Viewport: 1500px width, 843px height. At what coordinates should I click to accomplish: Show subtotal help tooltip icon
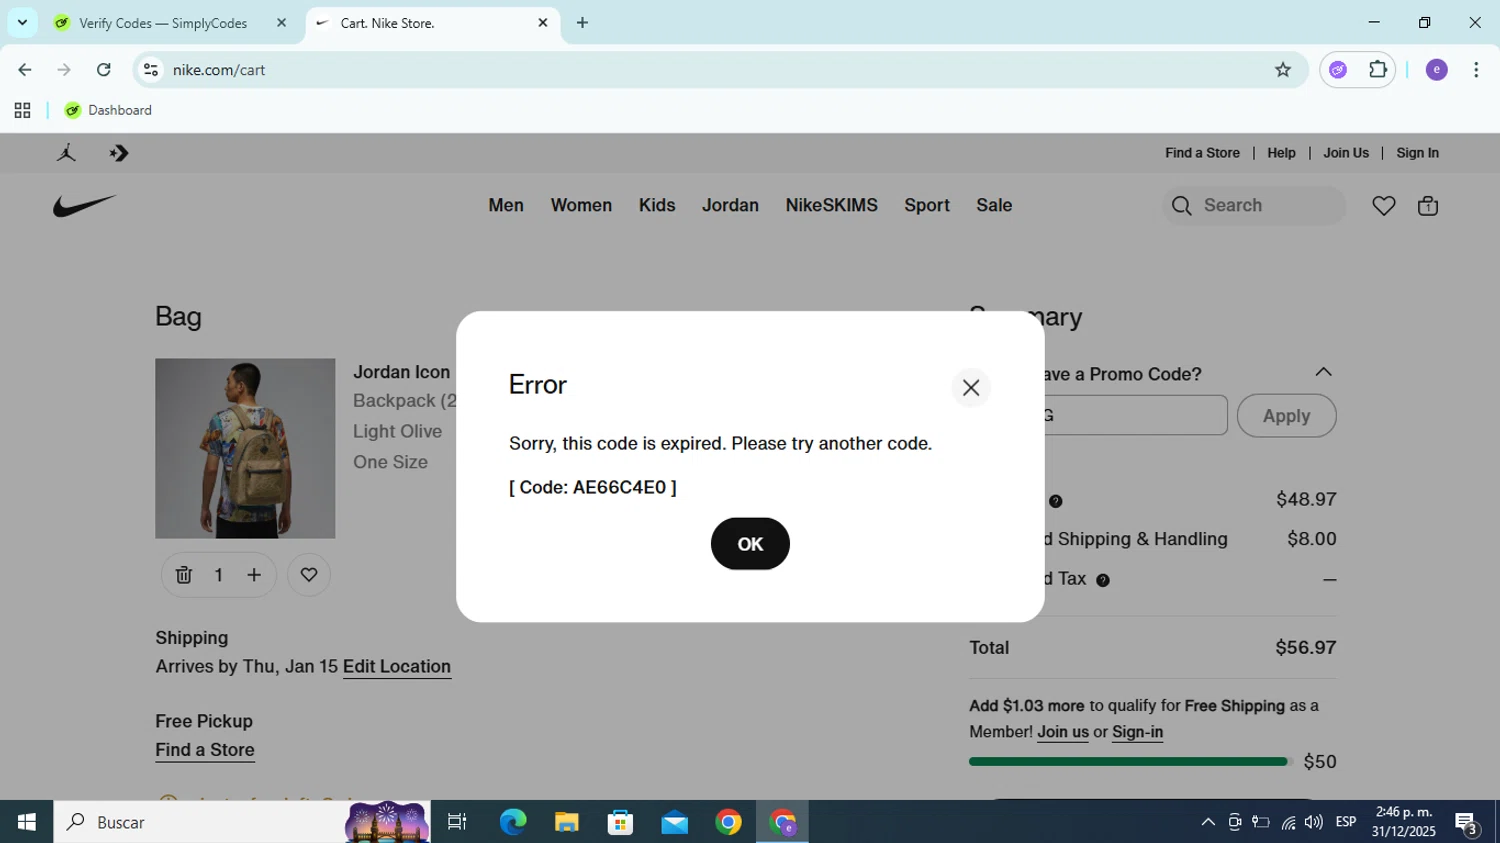(1055, 501)
